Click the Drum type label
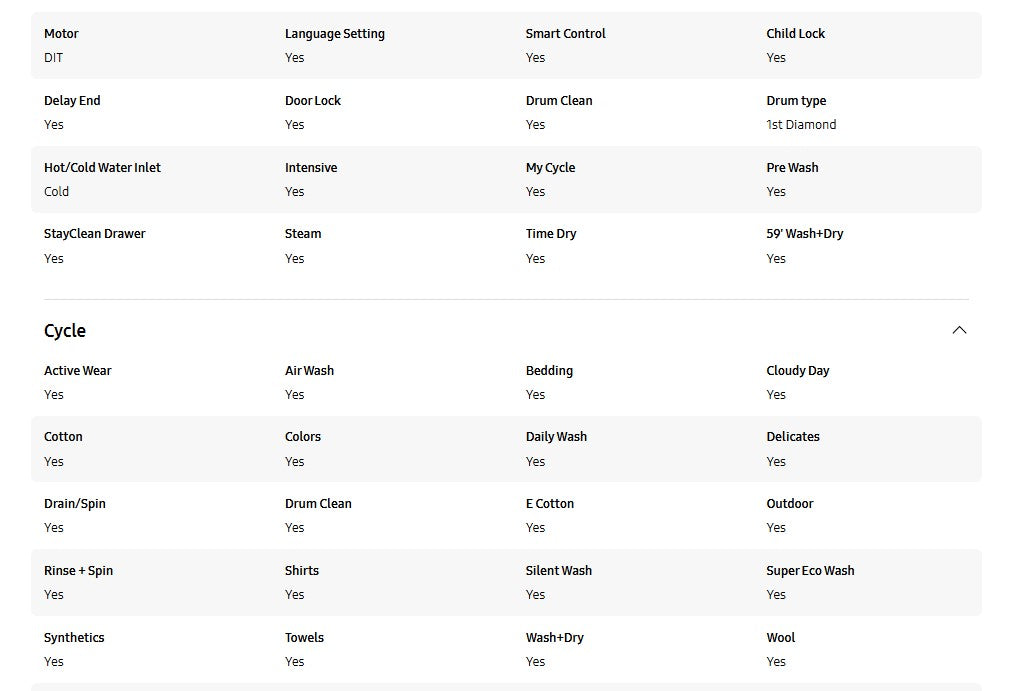This screenshot has height=691, width=1010. (796, 101)
